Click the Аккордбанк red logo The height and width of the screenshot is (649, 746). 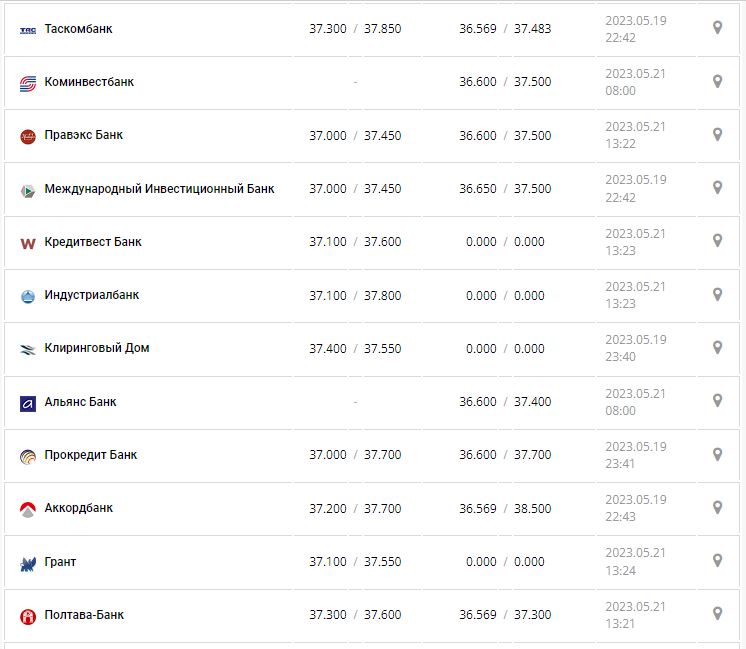tap(28, 509)
